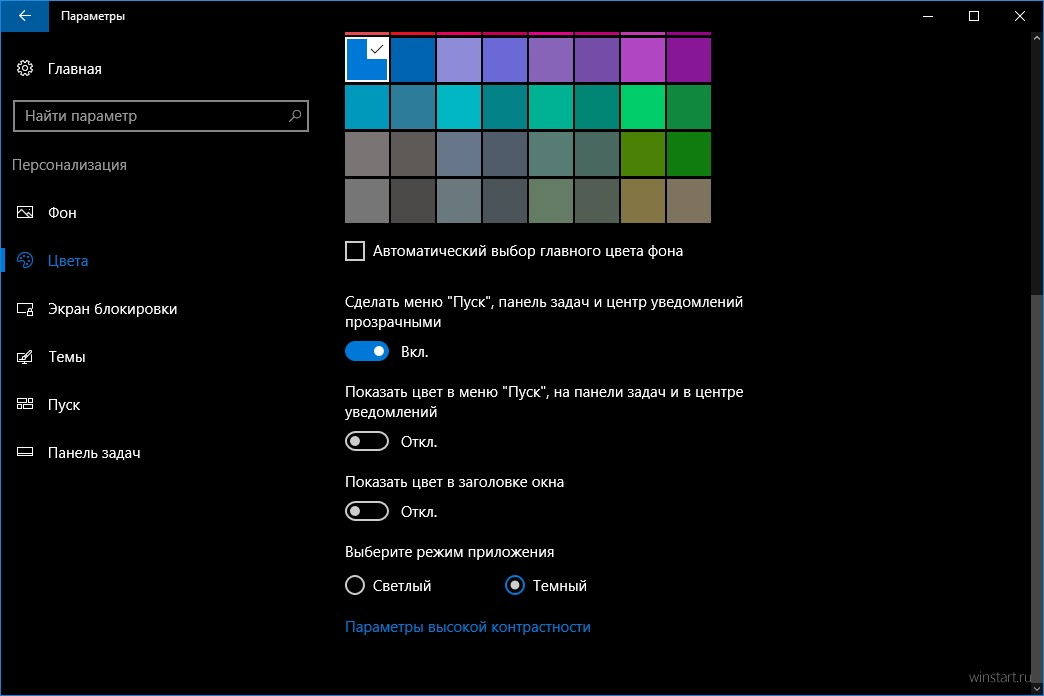The image size is (1044, 696).
Task: Choose the dark blue swatch beside checked one
Action: tap(413, 59)
